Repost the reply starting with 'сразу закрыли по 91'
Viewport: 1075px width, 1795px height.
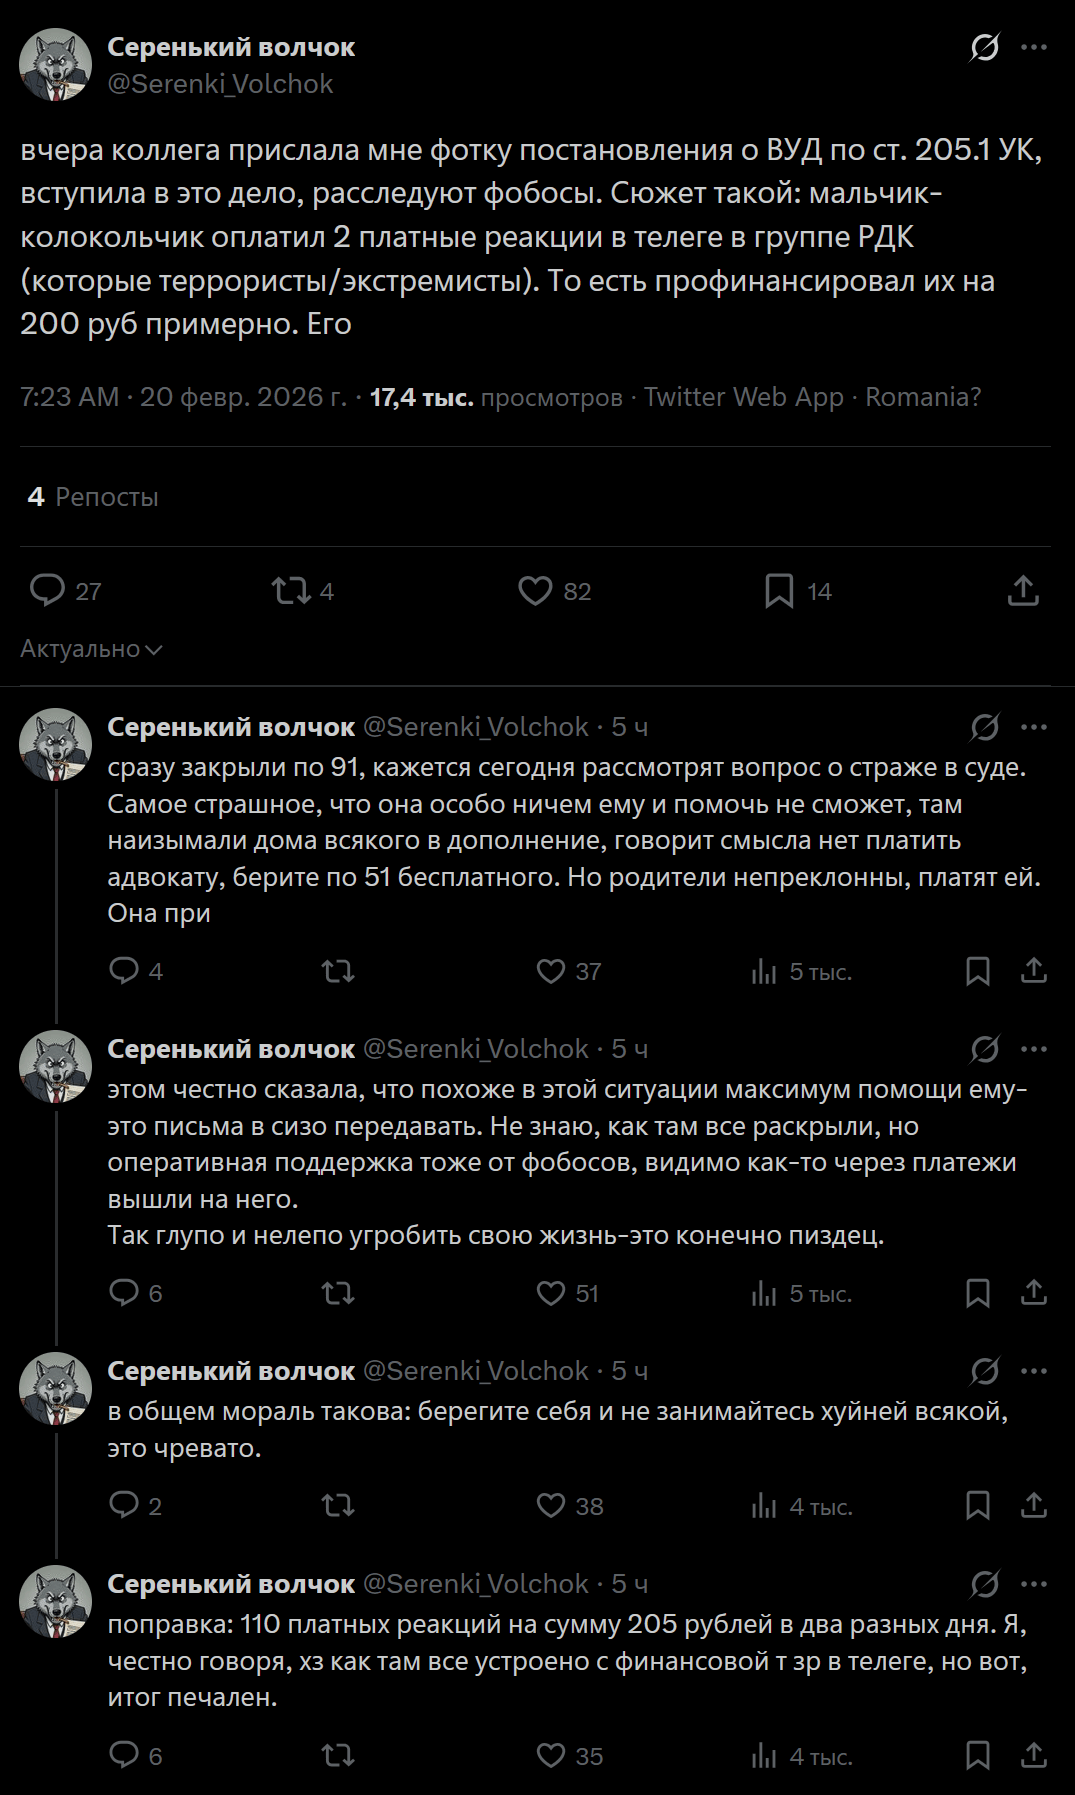(x=338, y=971)
